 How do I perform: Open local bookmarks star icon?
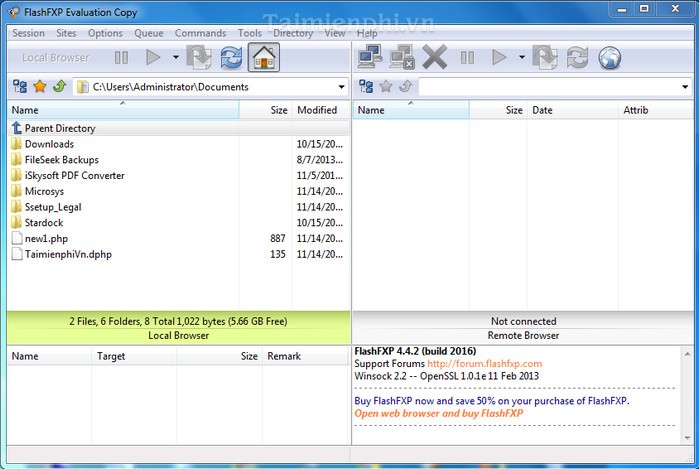(x=40, y=87)
